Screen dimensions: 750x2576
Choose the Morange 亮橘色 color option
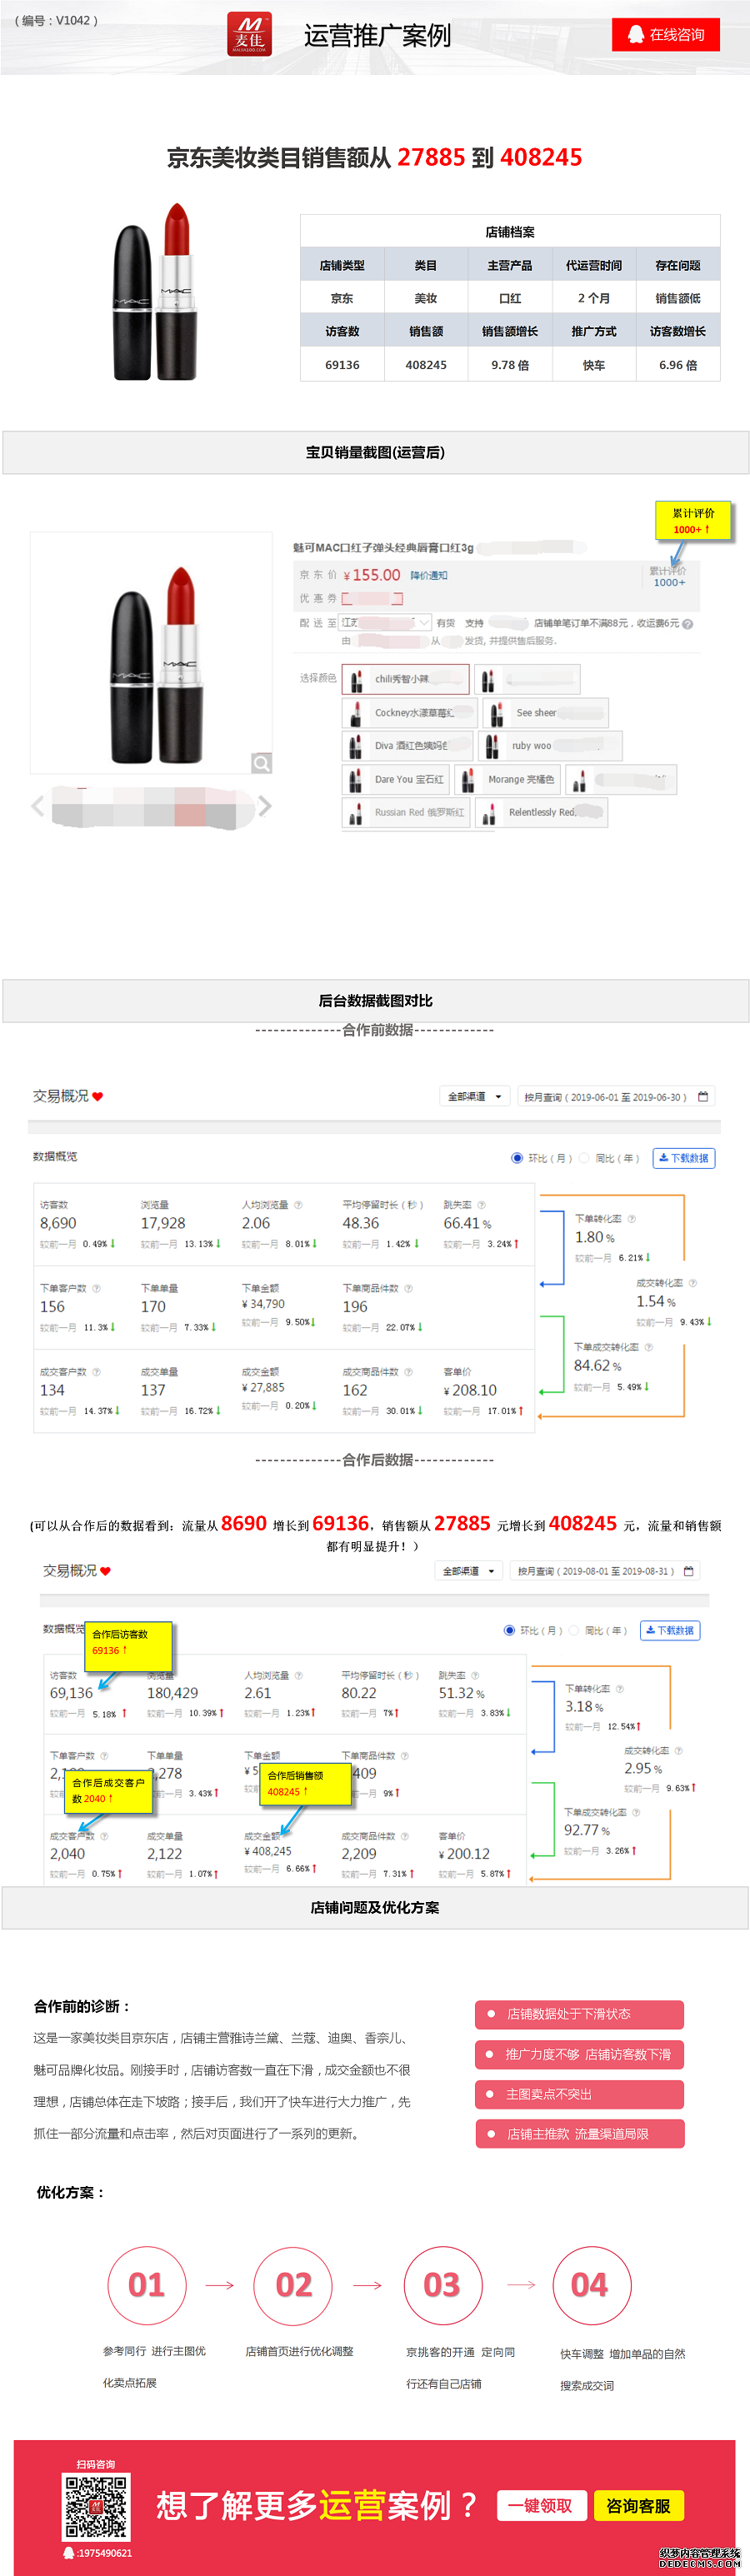click(x=508, y=780)
